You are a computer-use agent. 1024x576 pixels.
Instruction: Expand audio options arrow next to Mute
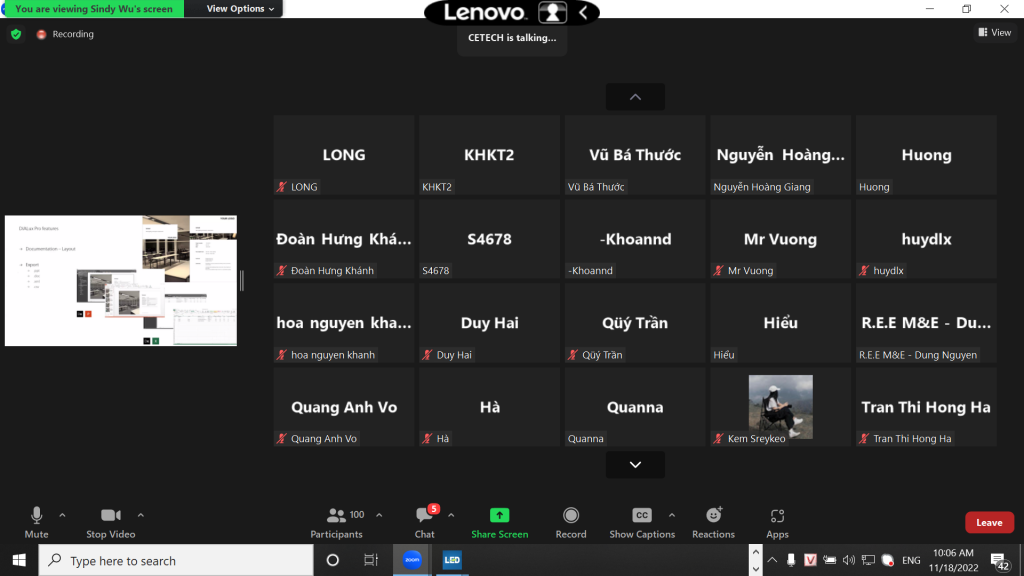click(x=62, y=515)
